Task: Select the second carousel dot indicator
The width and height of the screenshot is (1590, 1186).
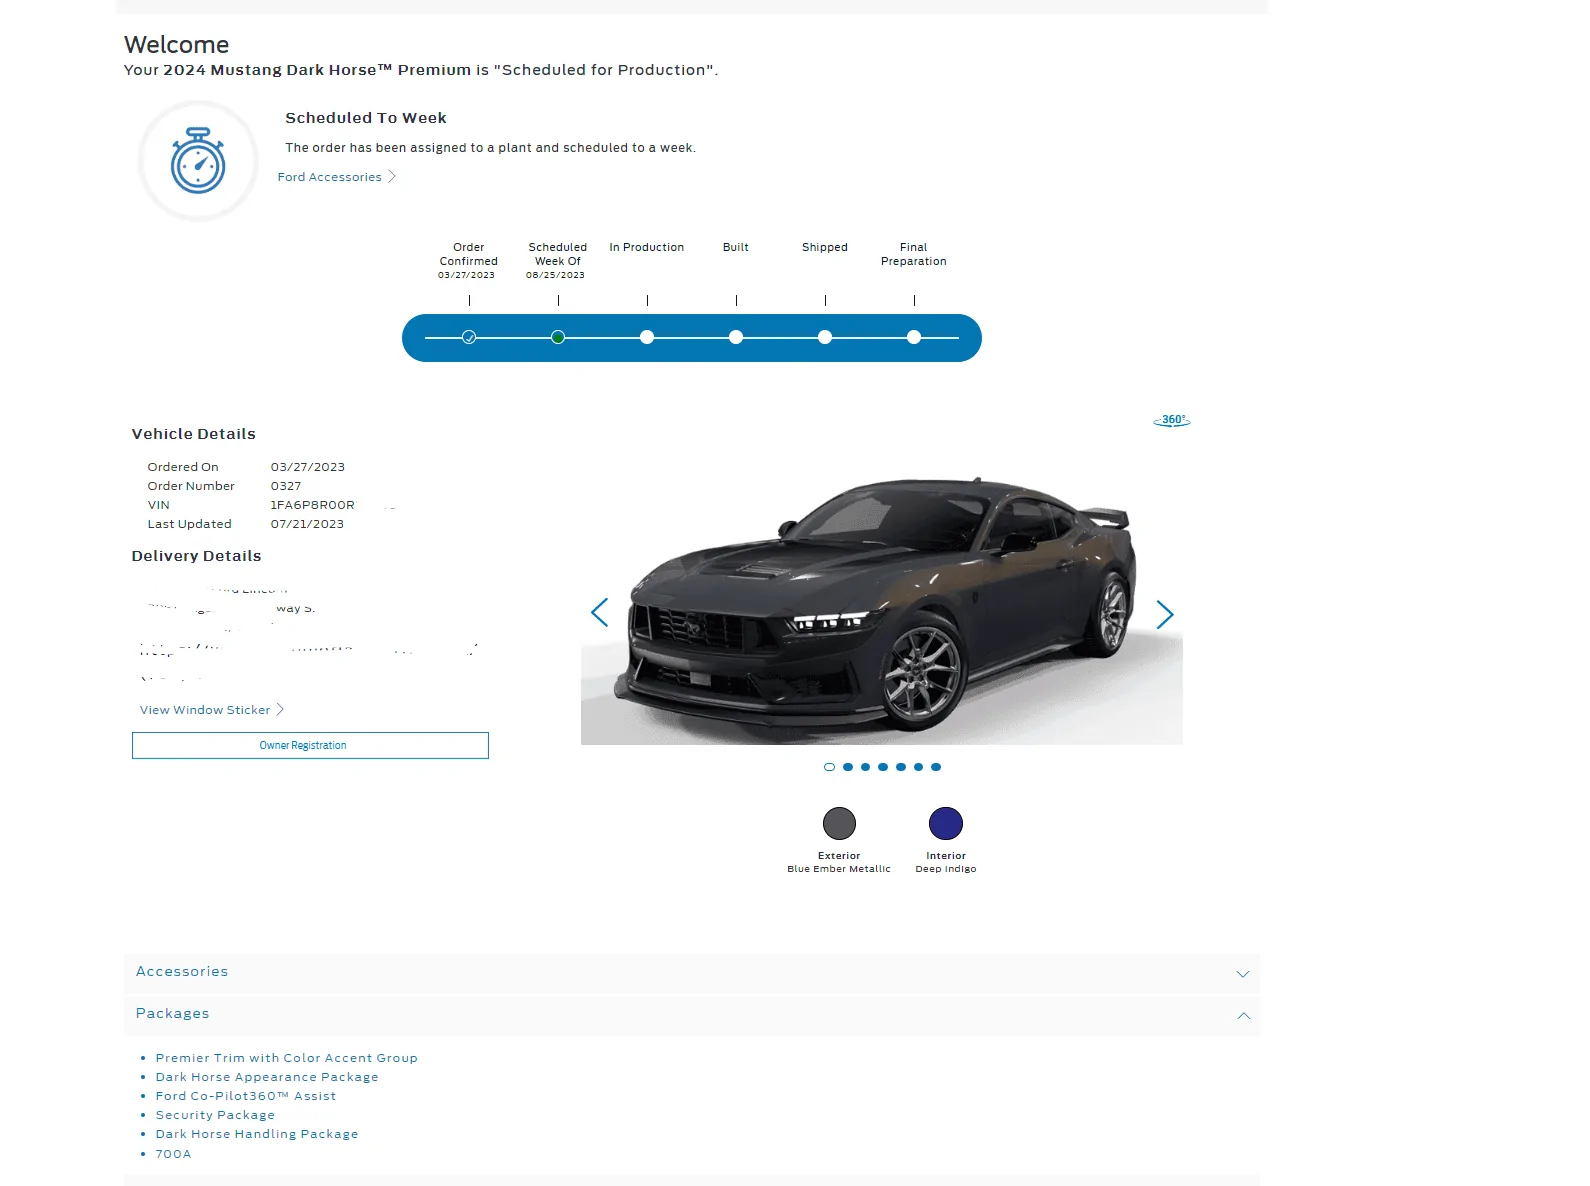Action: tap(848, 767)
